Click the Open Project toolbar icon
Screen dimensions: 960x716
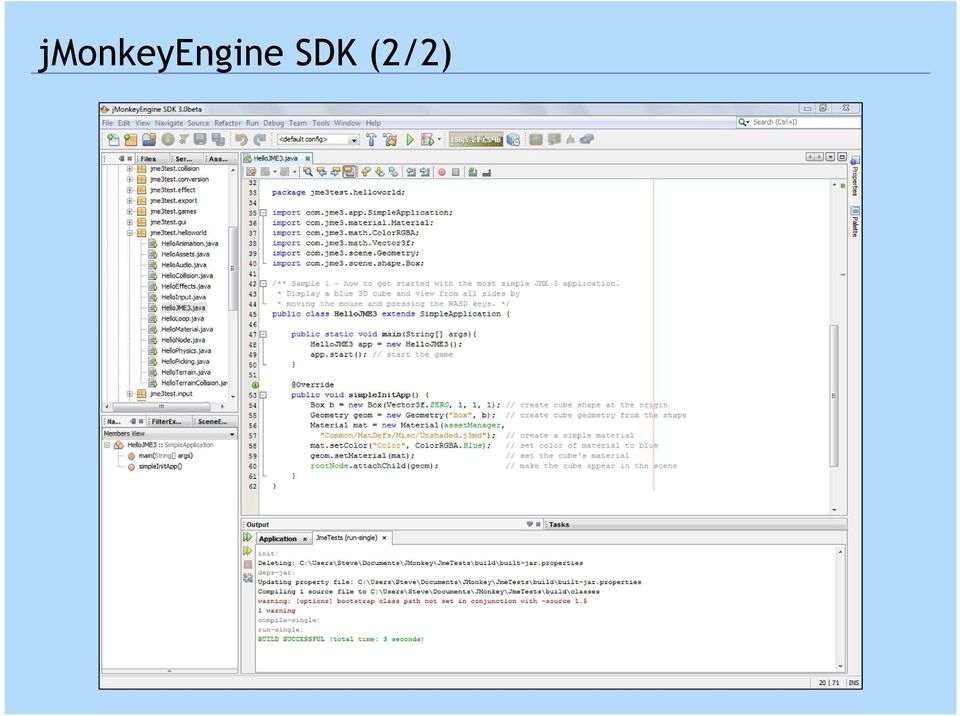coord(149,140)
